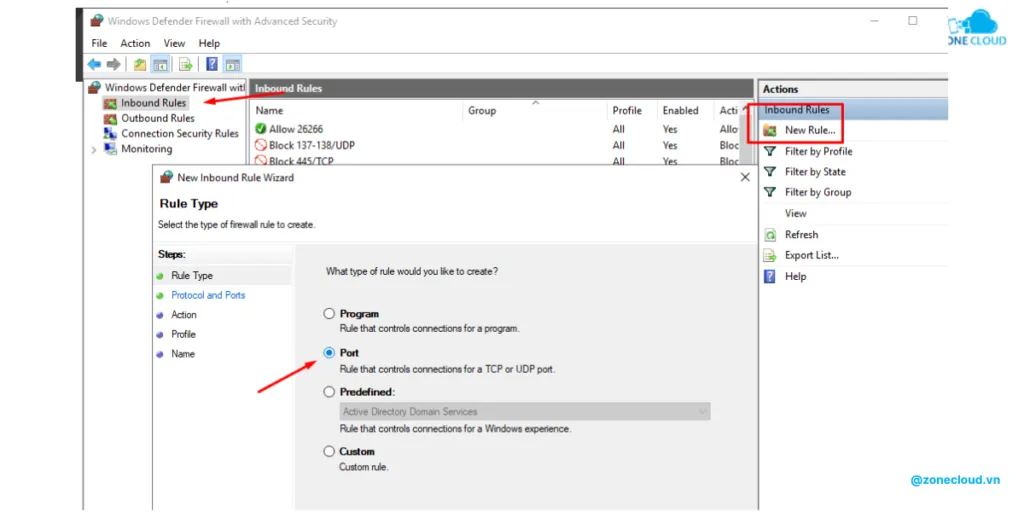Click Export List... in the Actions pane
Image resolution: width=1024 pixels, height=512 pixels.
click(x=812, y=255)
